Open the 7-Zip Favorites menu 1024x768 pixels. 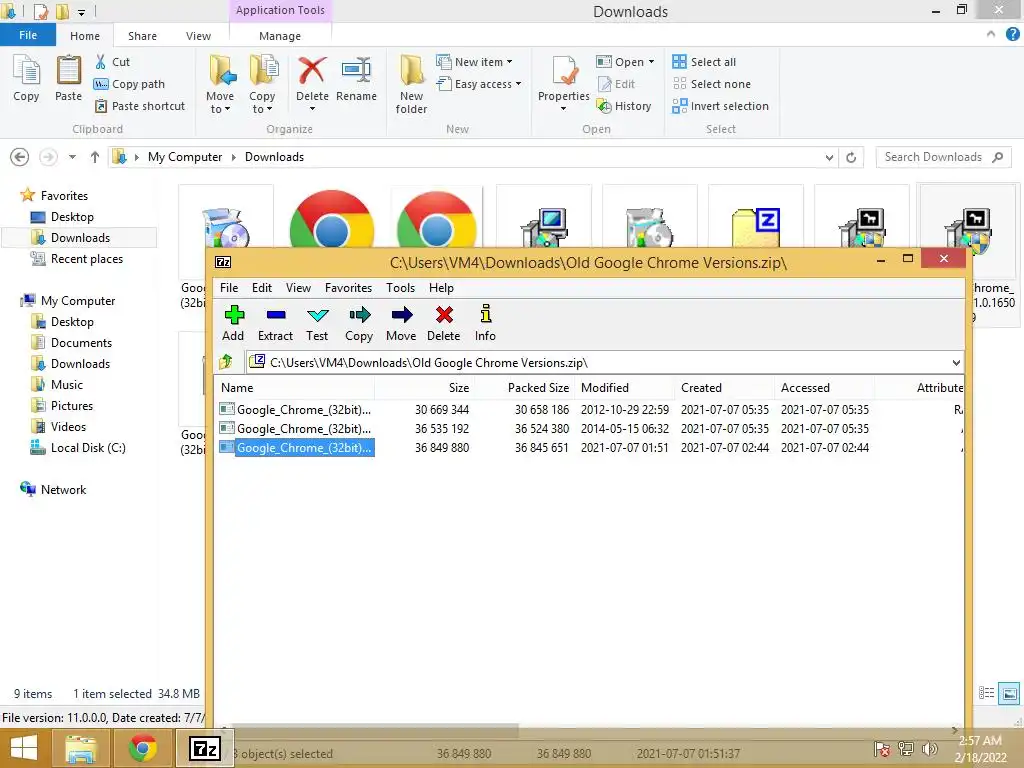click(x=349, y=288)
